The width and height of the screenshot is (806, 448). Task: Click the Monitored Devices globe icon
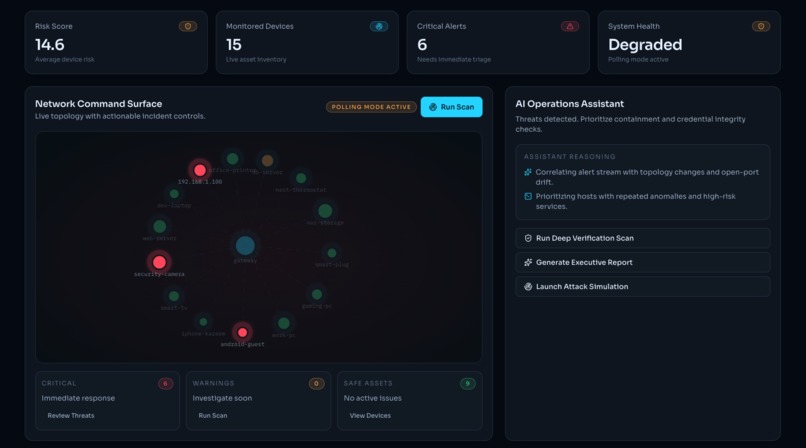pos(379,26)
